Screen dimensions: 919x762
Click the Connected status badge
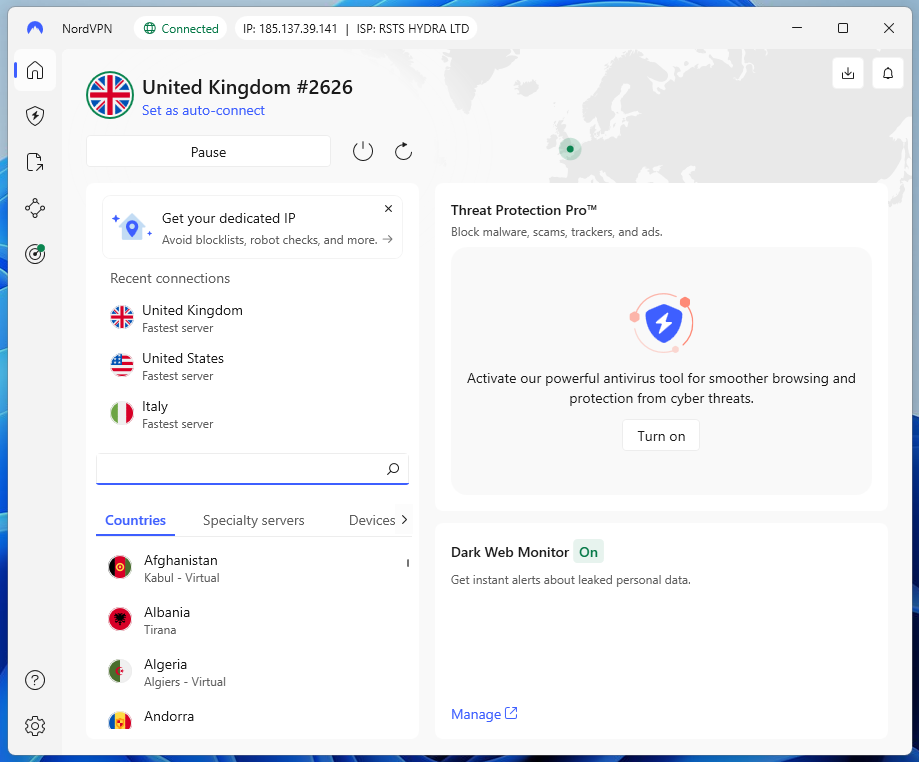pos(181,29)
